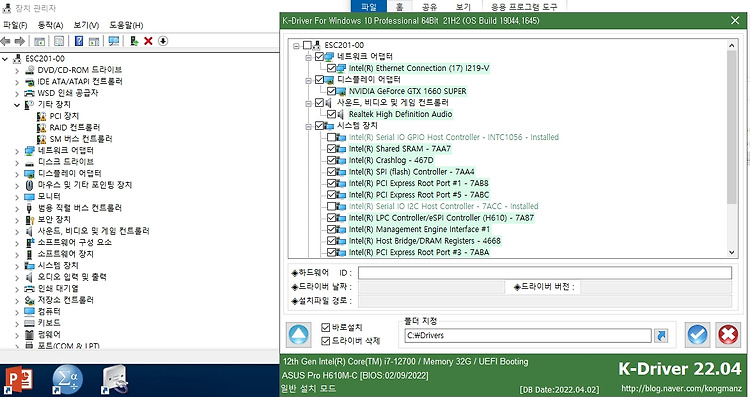Collapse 사운드, 비디오 및 게임 컨트롤러 in K-Driver
Screen dimensions: 750x397
(x=309, y=103)
